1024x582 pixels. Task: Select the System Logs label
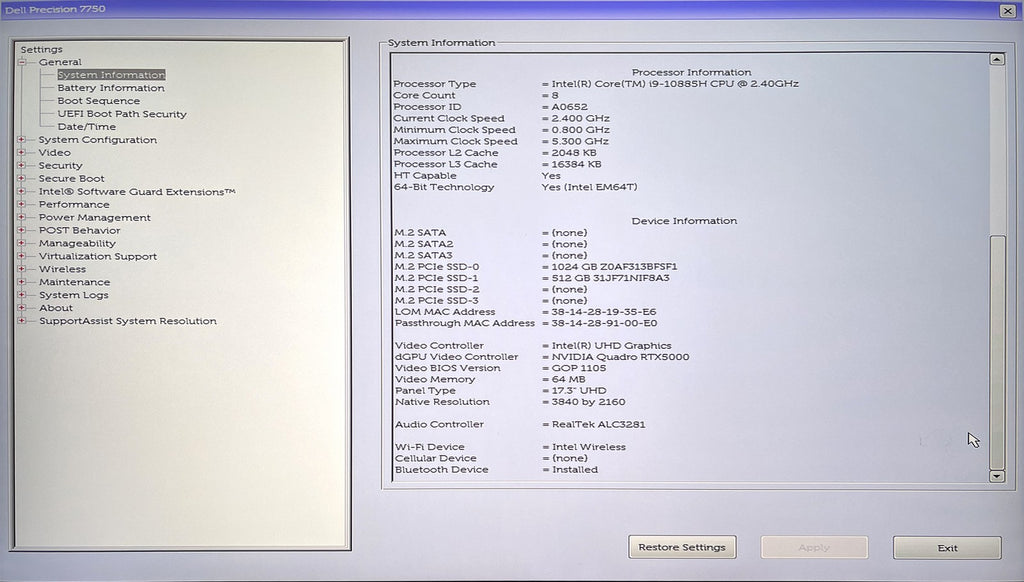pos(74,295)
